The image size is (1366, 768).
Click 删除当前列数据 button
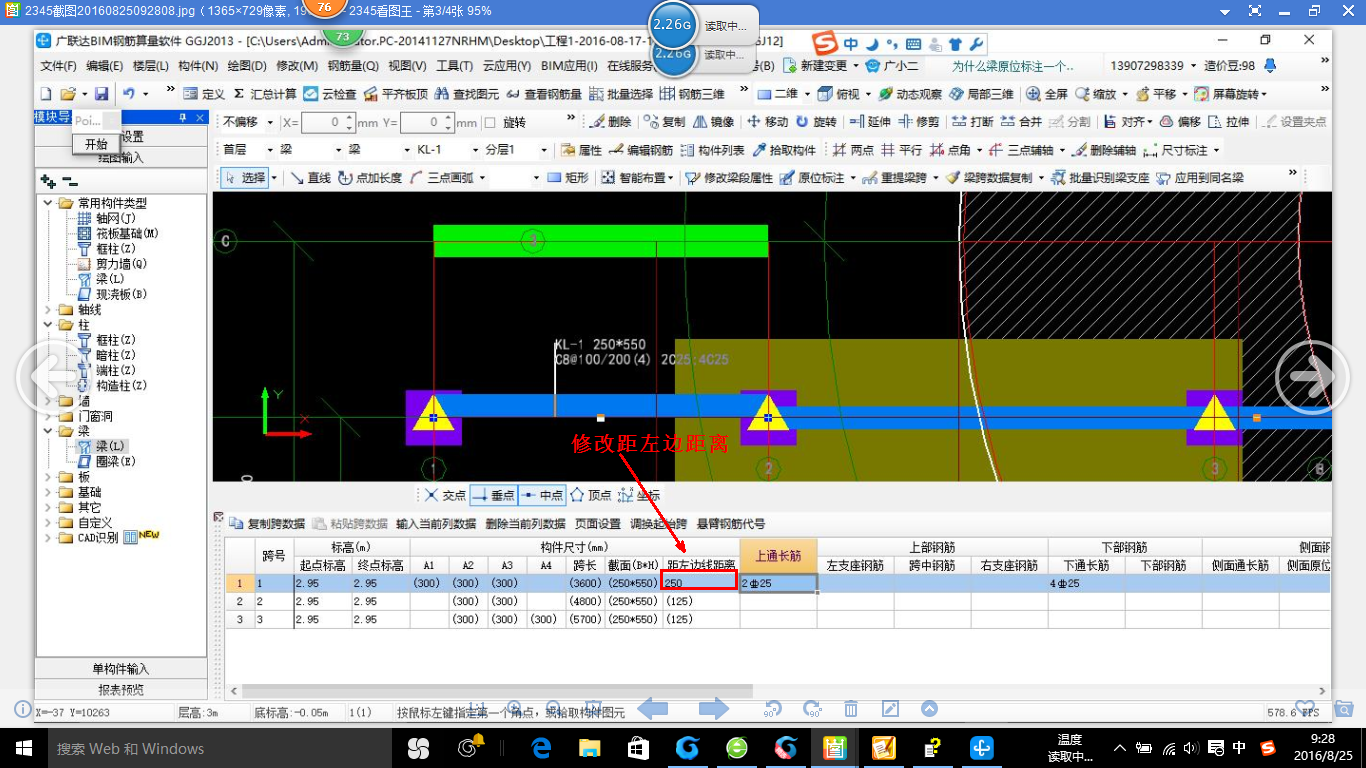[525, 523]
